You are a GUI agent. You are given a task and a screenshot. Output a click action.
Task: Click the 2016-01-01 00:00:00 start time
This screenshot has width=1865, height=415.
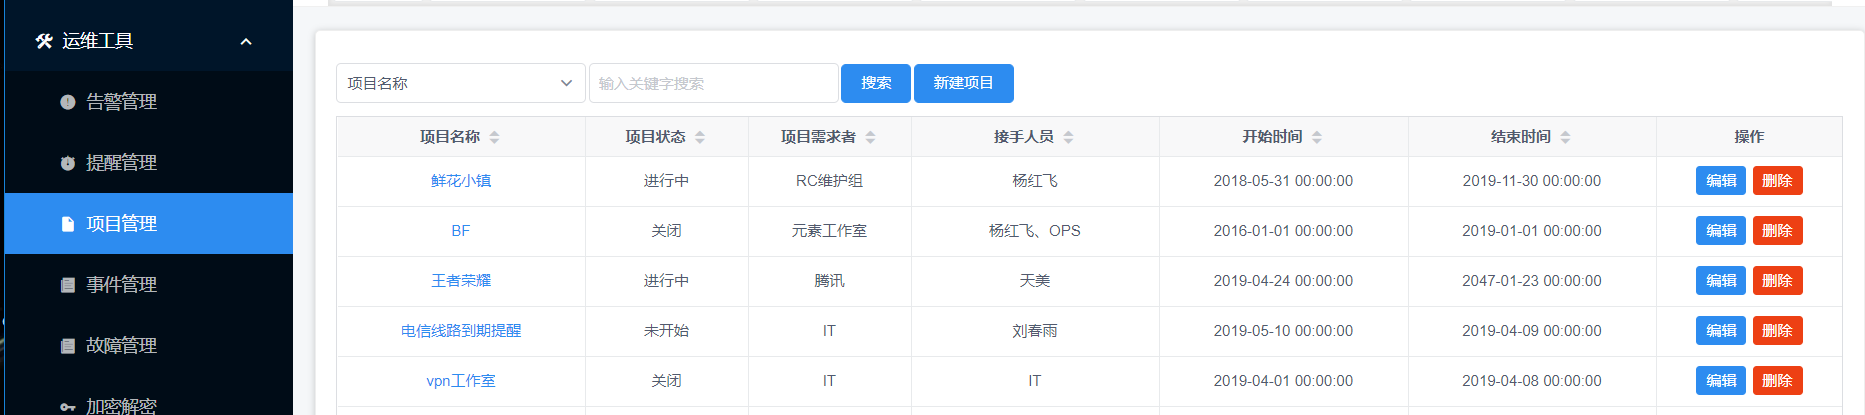click(1283, 231)
